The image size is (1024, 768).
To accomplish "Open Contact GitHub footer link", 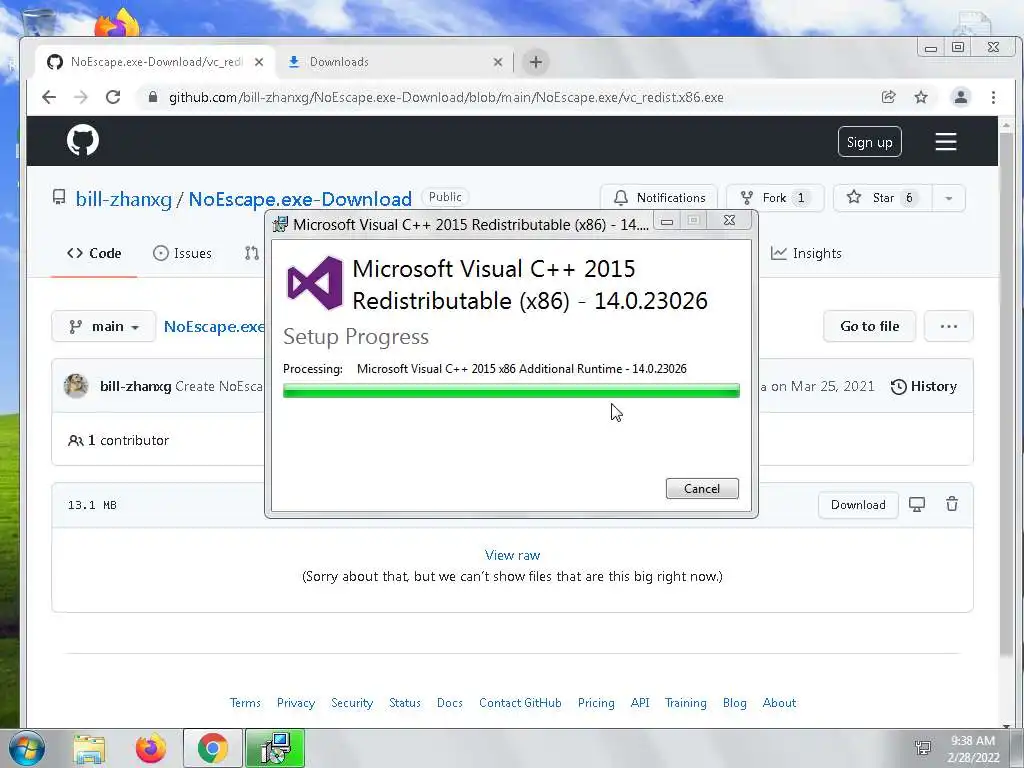I will point(520,703).
